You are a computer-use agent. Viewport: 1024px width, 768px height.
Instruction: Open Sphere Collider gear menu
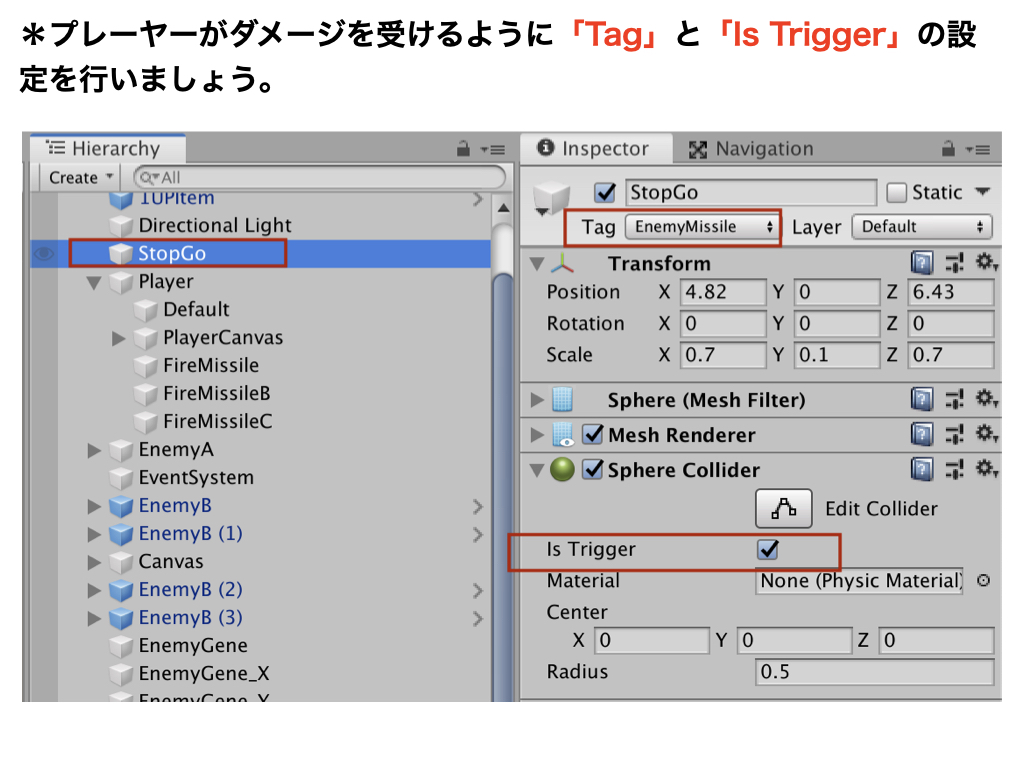[986, 470]
